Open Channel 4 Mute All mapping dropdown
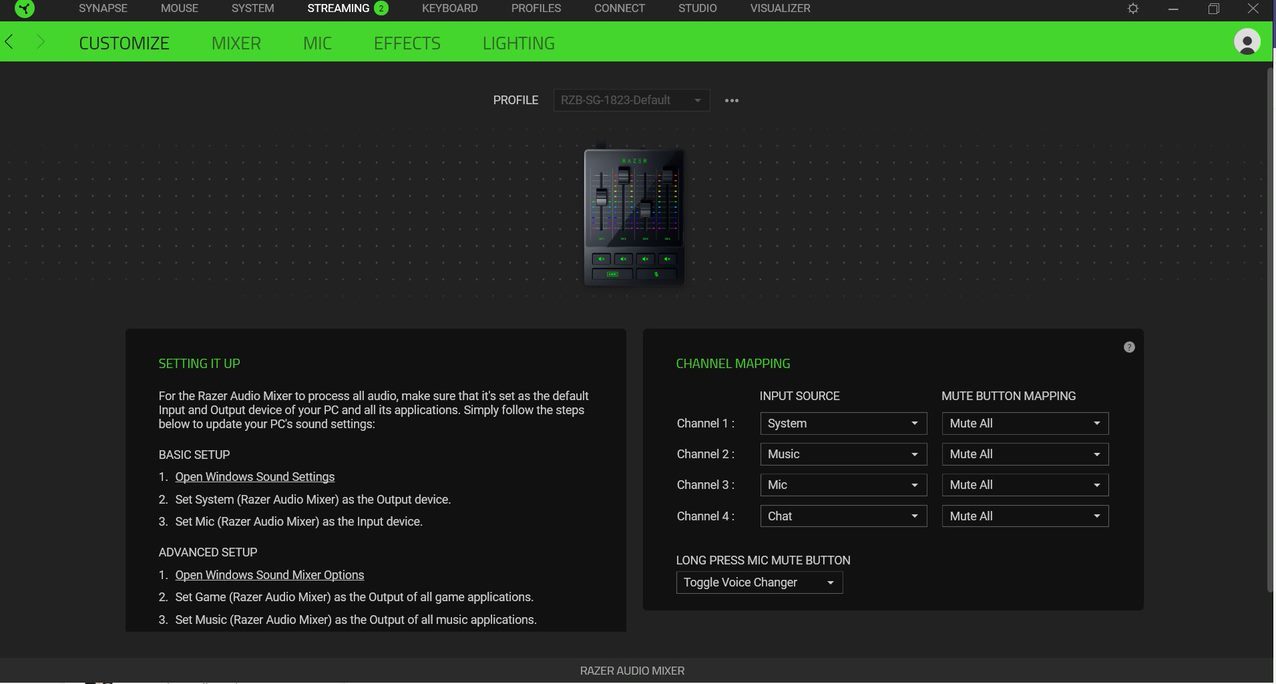This screenshot has width=1276, height=684. coord(1025,516)
